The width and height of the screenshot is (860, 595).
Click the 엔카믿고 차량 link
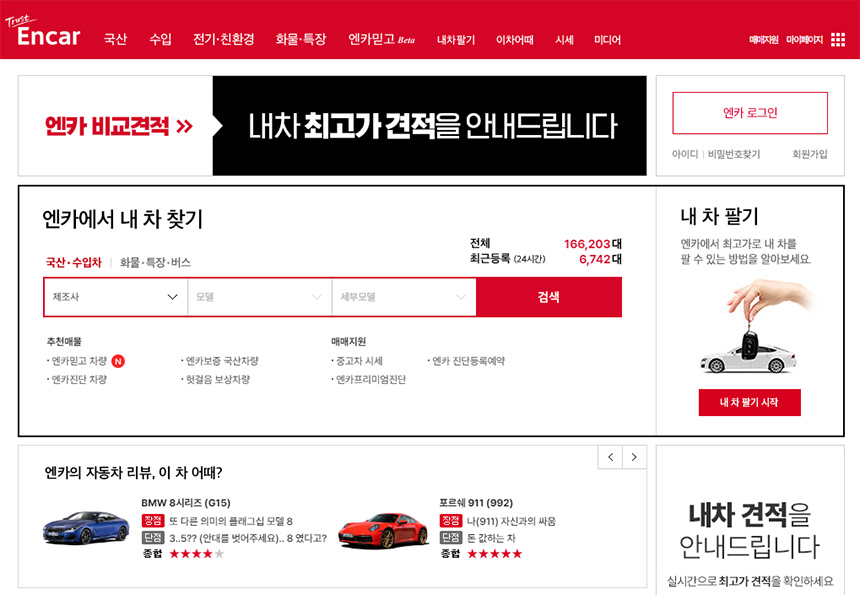[79, 361]
